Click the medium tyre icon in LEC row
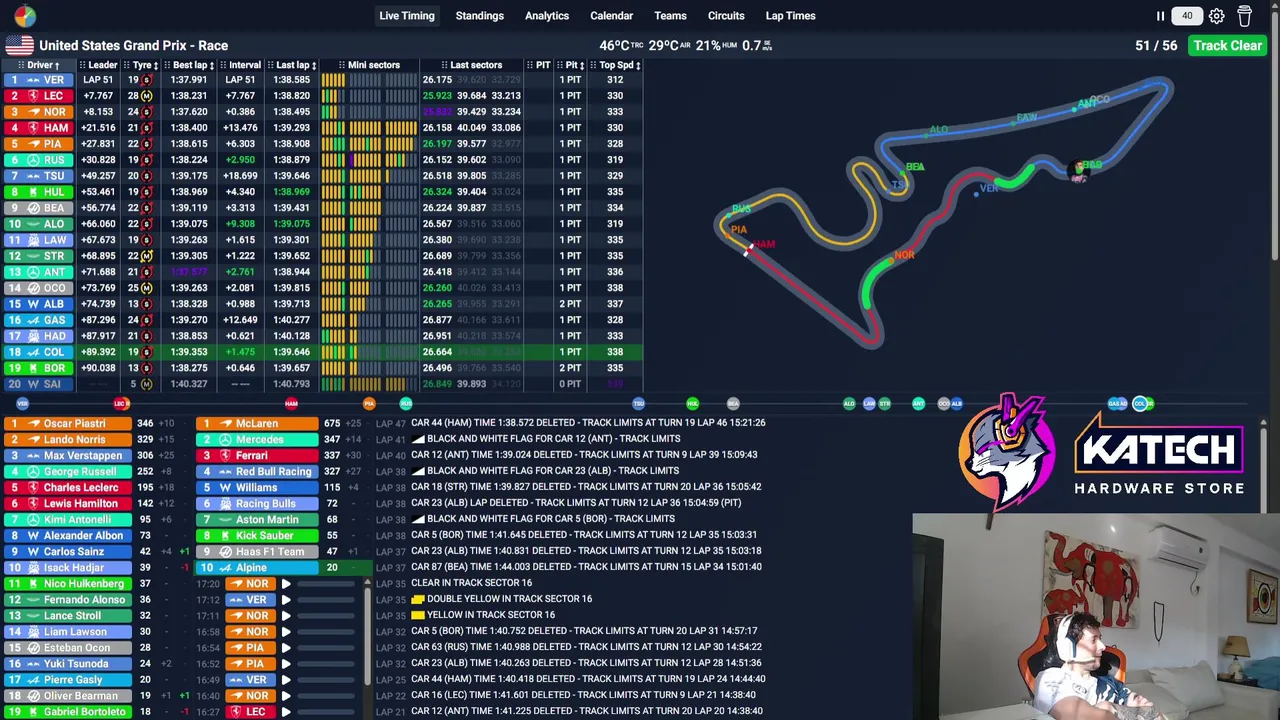 [146, 96]
